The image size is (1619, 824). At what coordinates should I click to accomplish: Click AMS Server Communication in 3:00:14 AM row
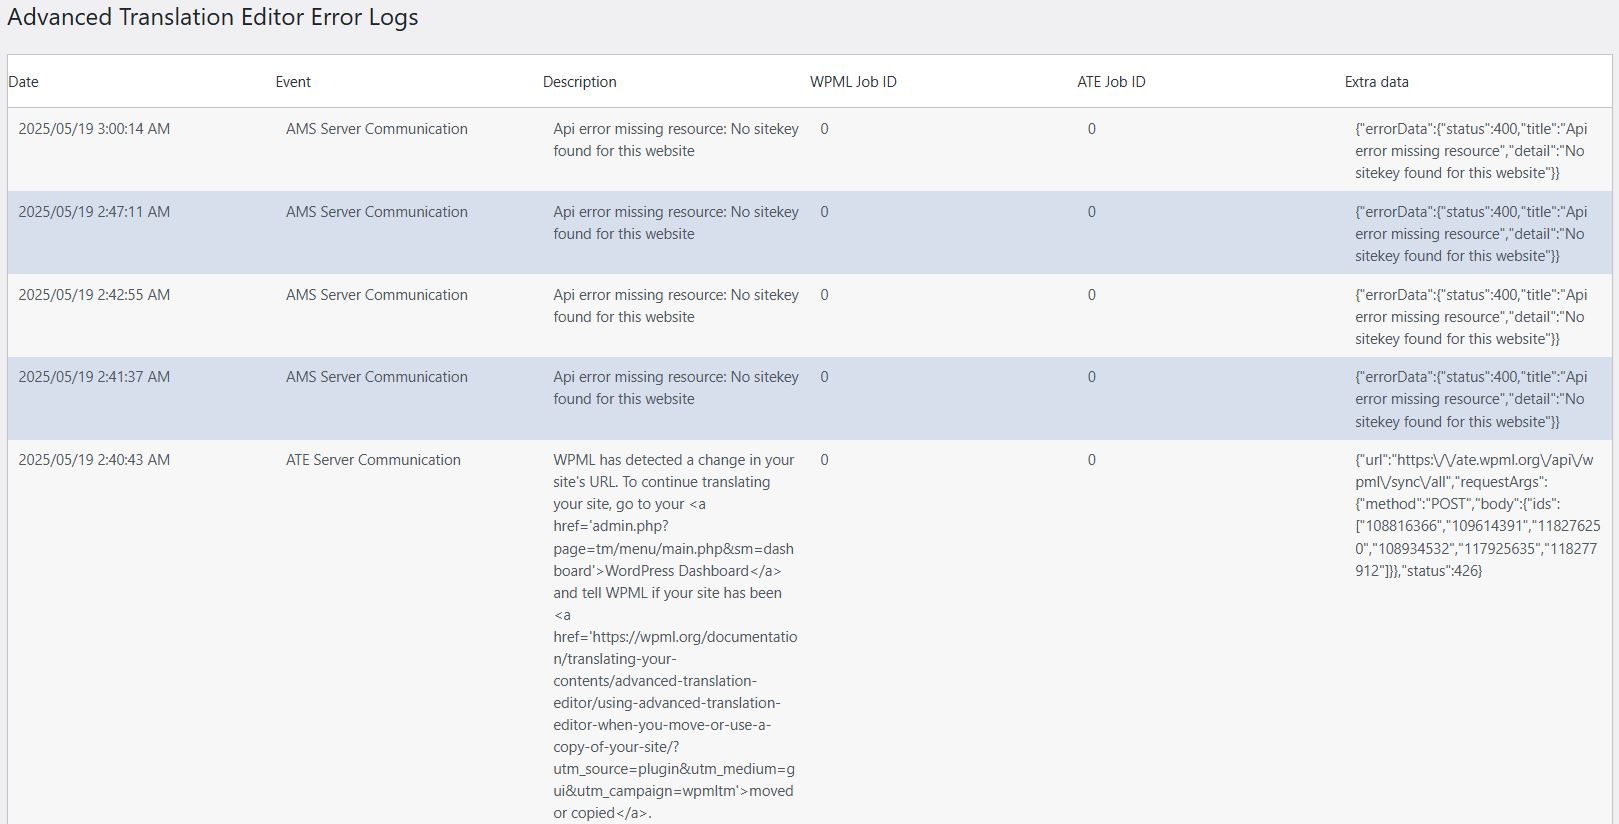(x=377, y=129)
